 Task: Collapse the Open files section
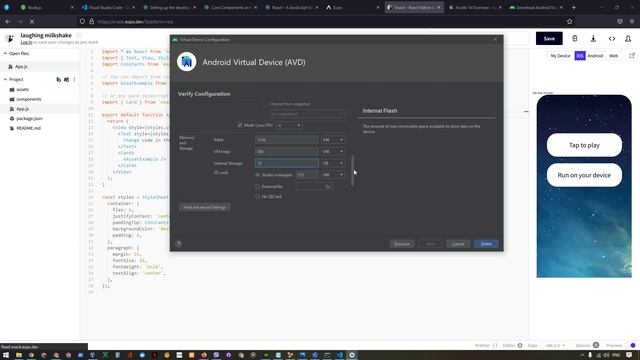coord(5,53)
